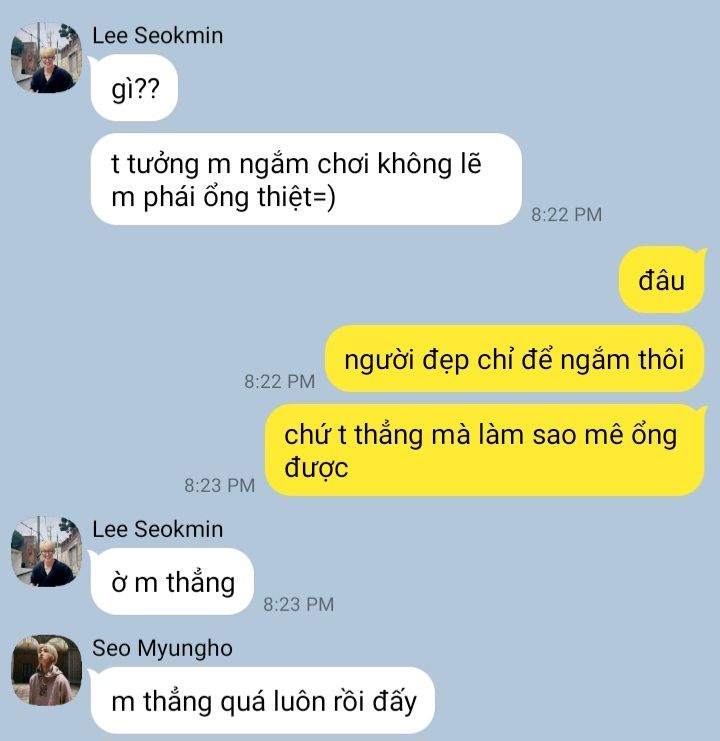Tap the Seo Myungho sender name
The height and width of the screenshot is (741, 720).
coord(162,648)
